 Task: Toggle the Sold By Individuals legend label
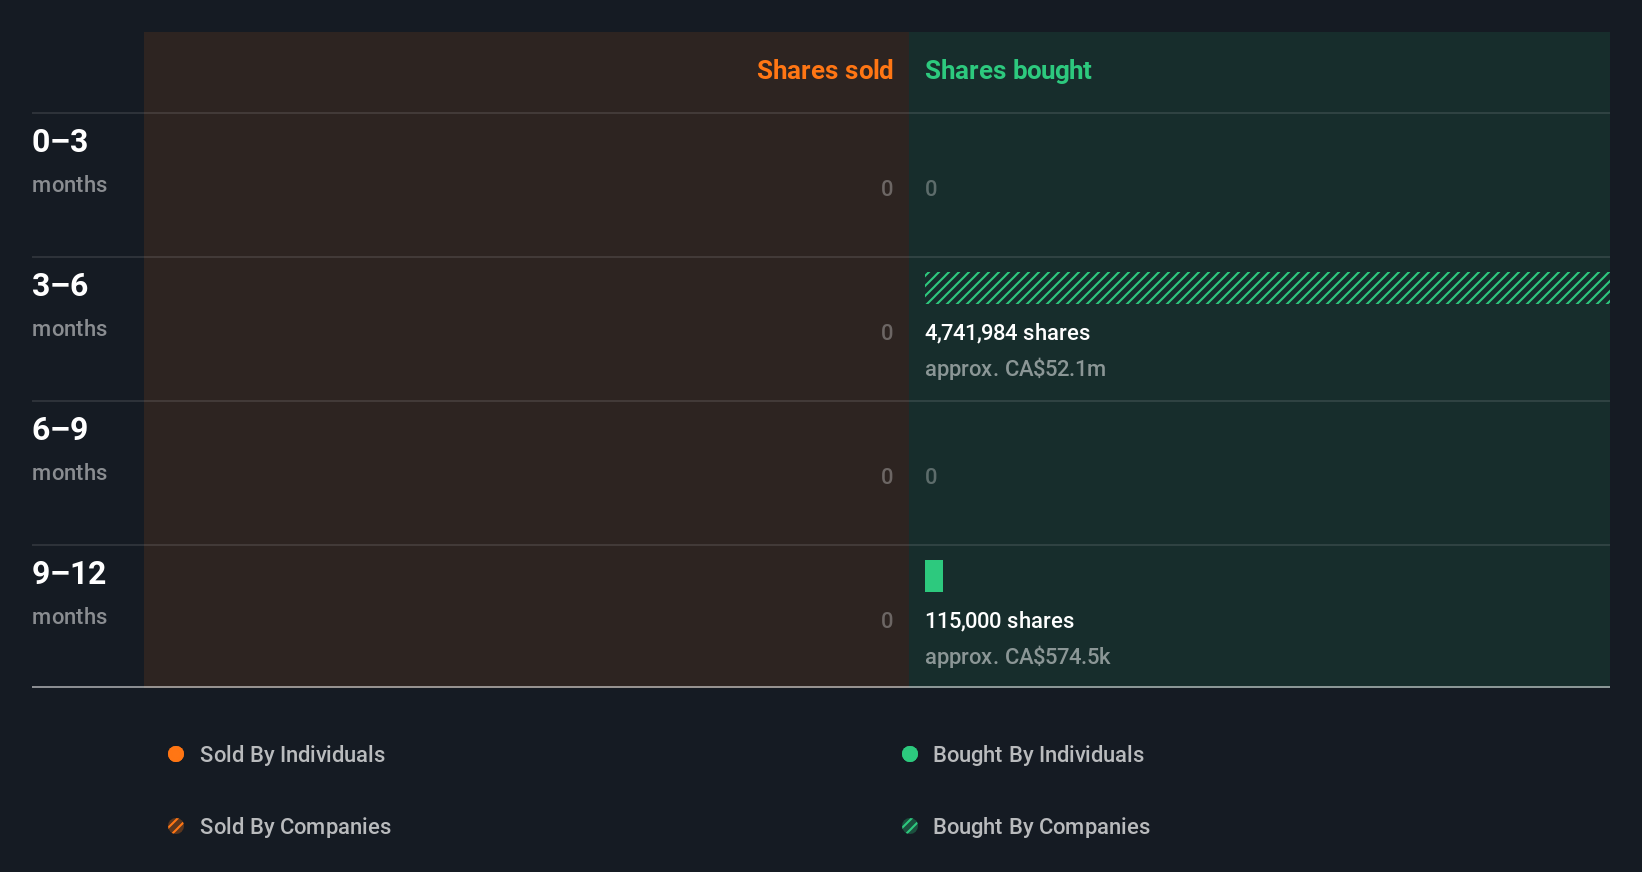point(292,755)
